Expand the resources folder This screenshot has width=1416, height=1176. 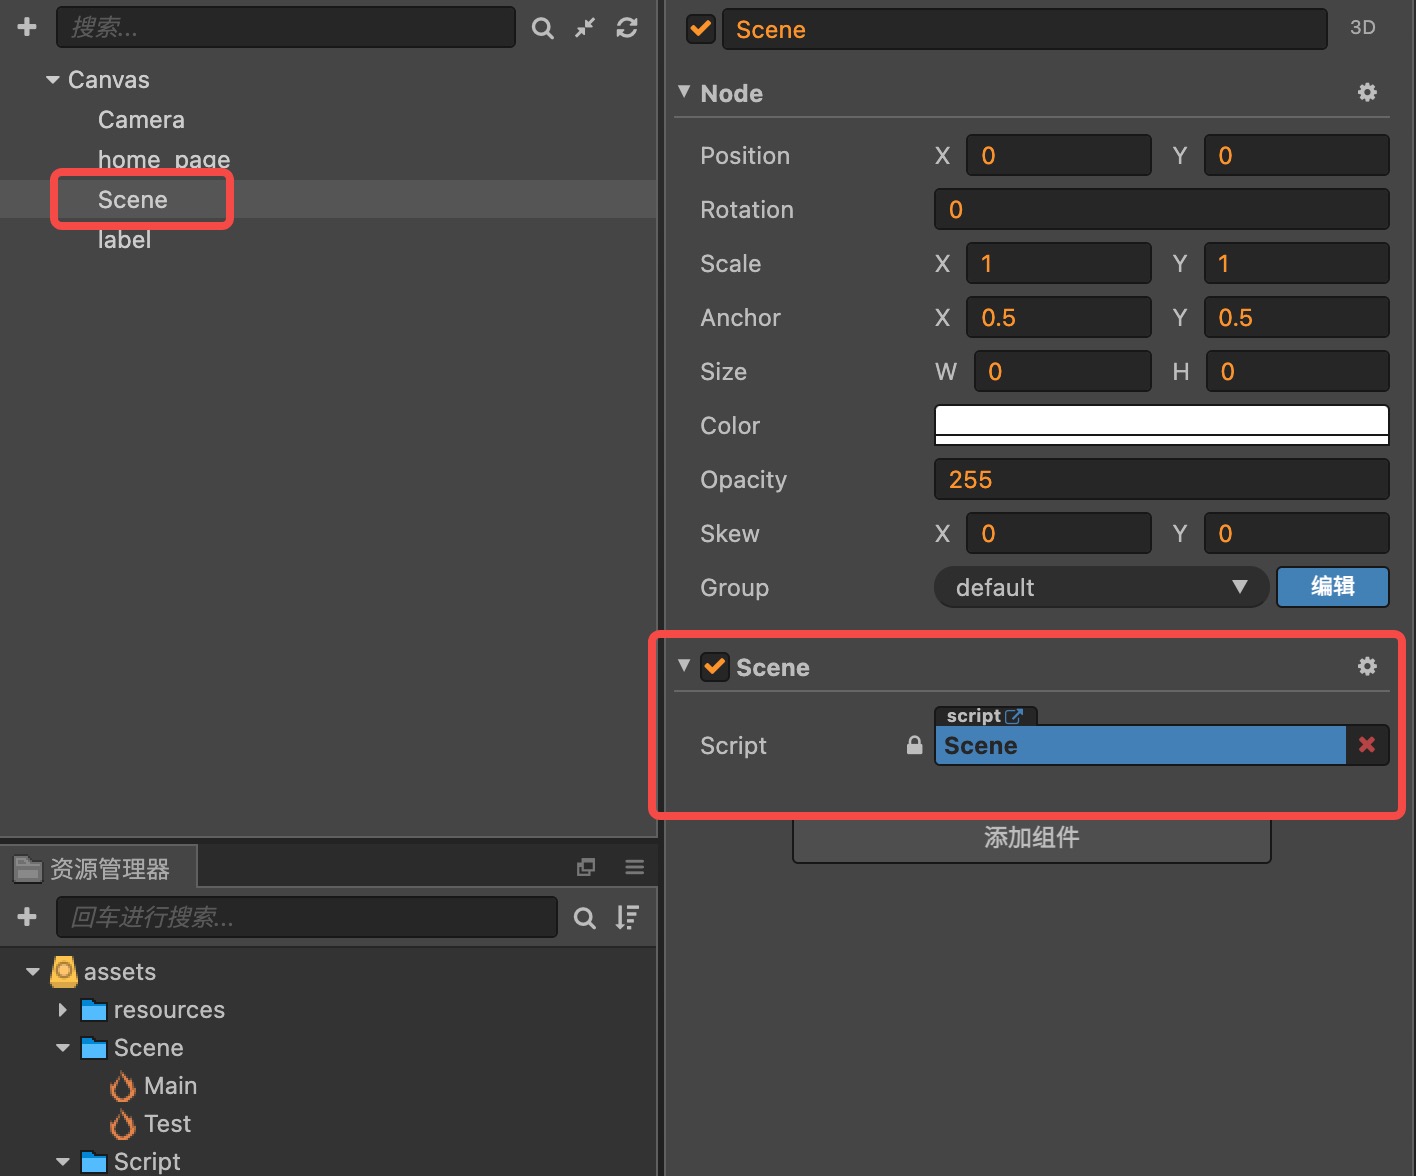pos(62,1010)
